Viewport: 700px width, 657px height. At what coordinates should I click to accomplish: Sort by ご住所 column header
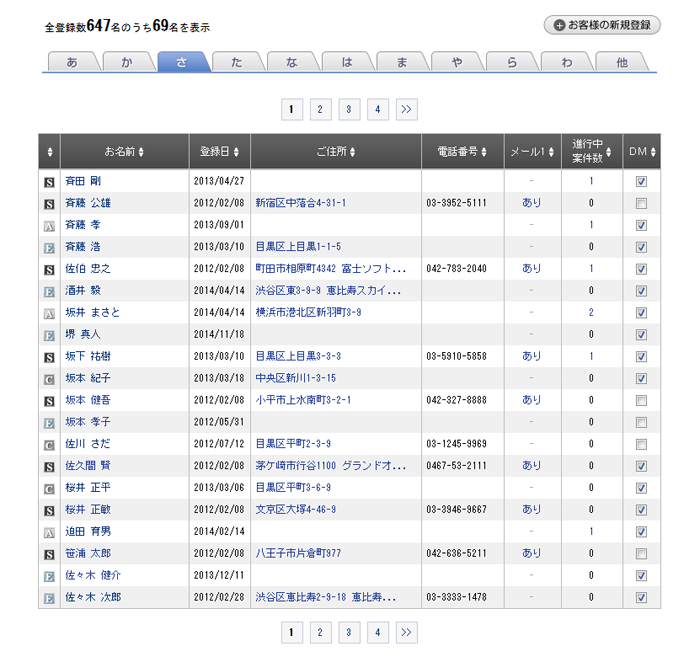(x=336, y=152)
